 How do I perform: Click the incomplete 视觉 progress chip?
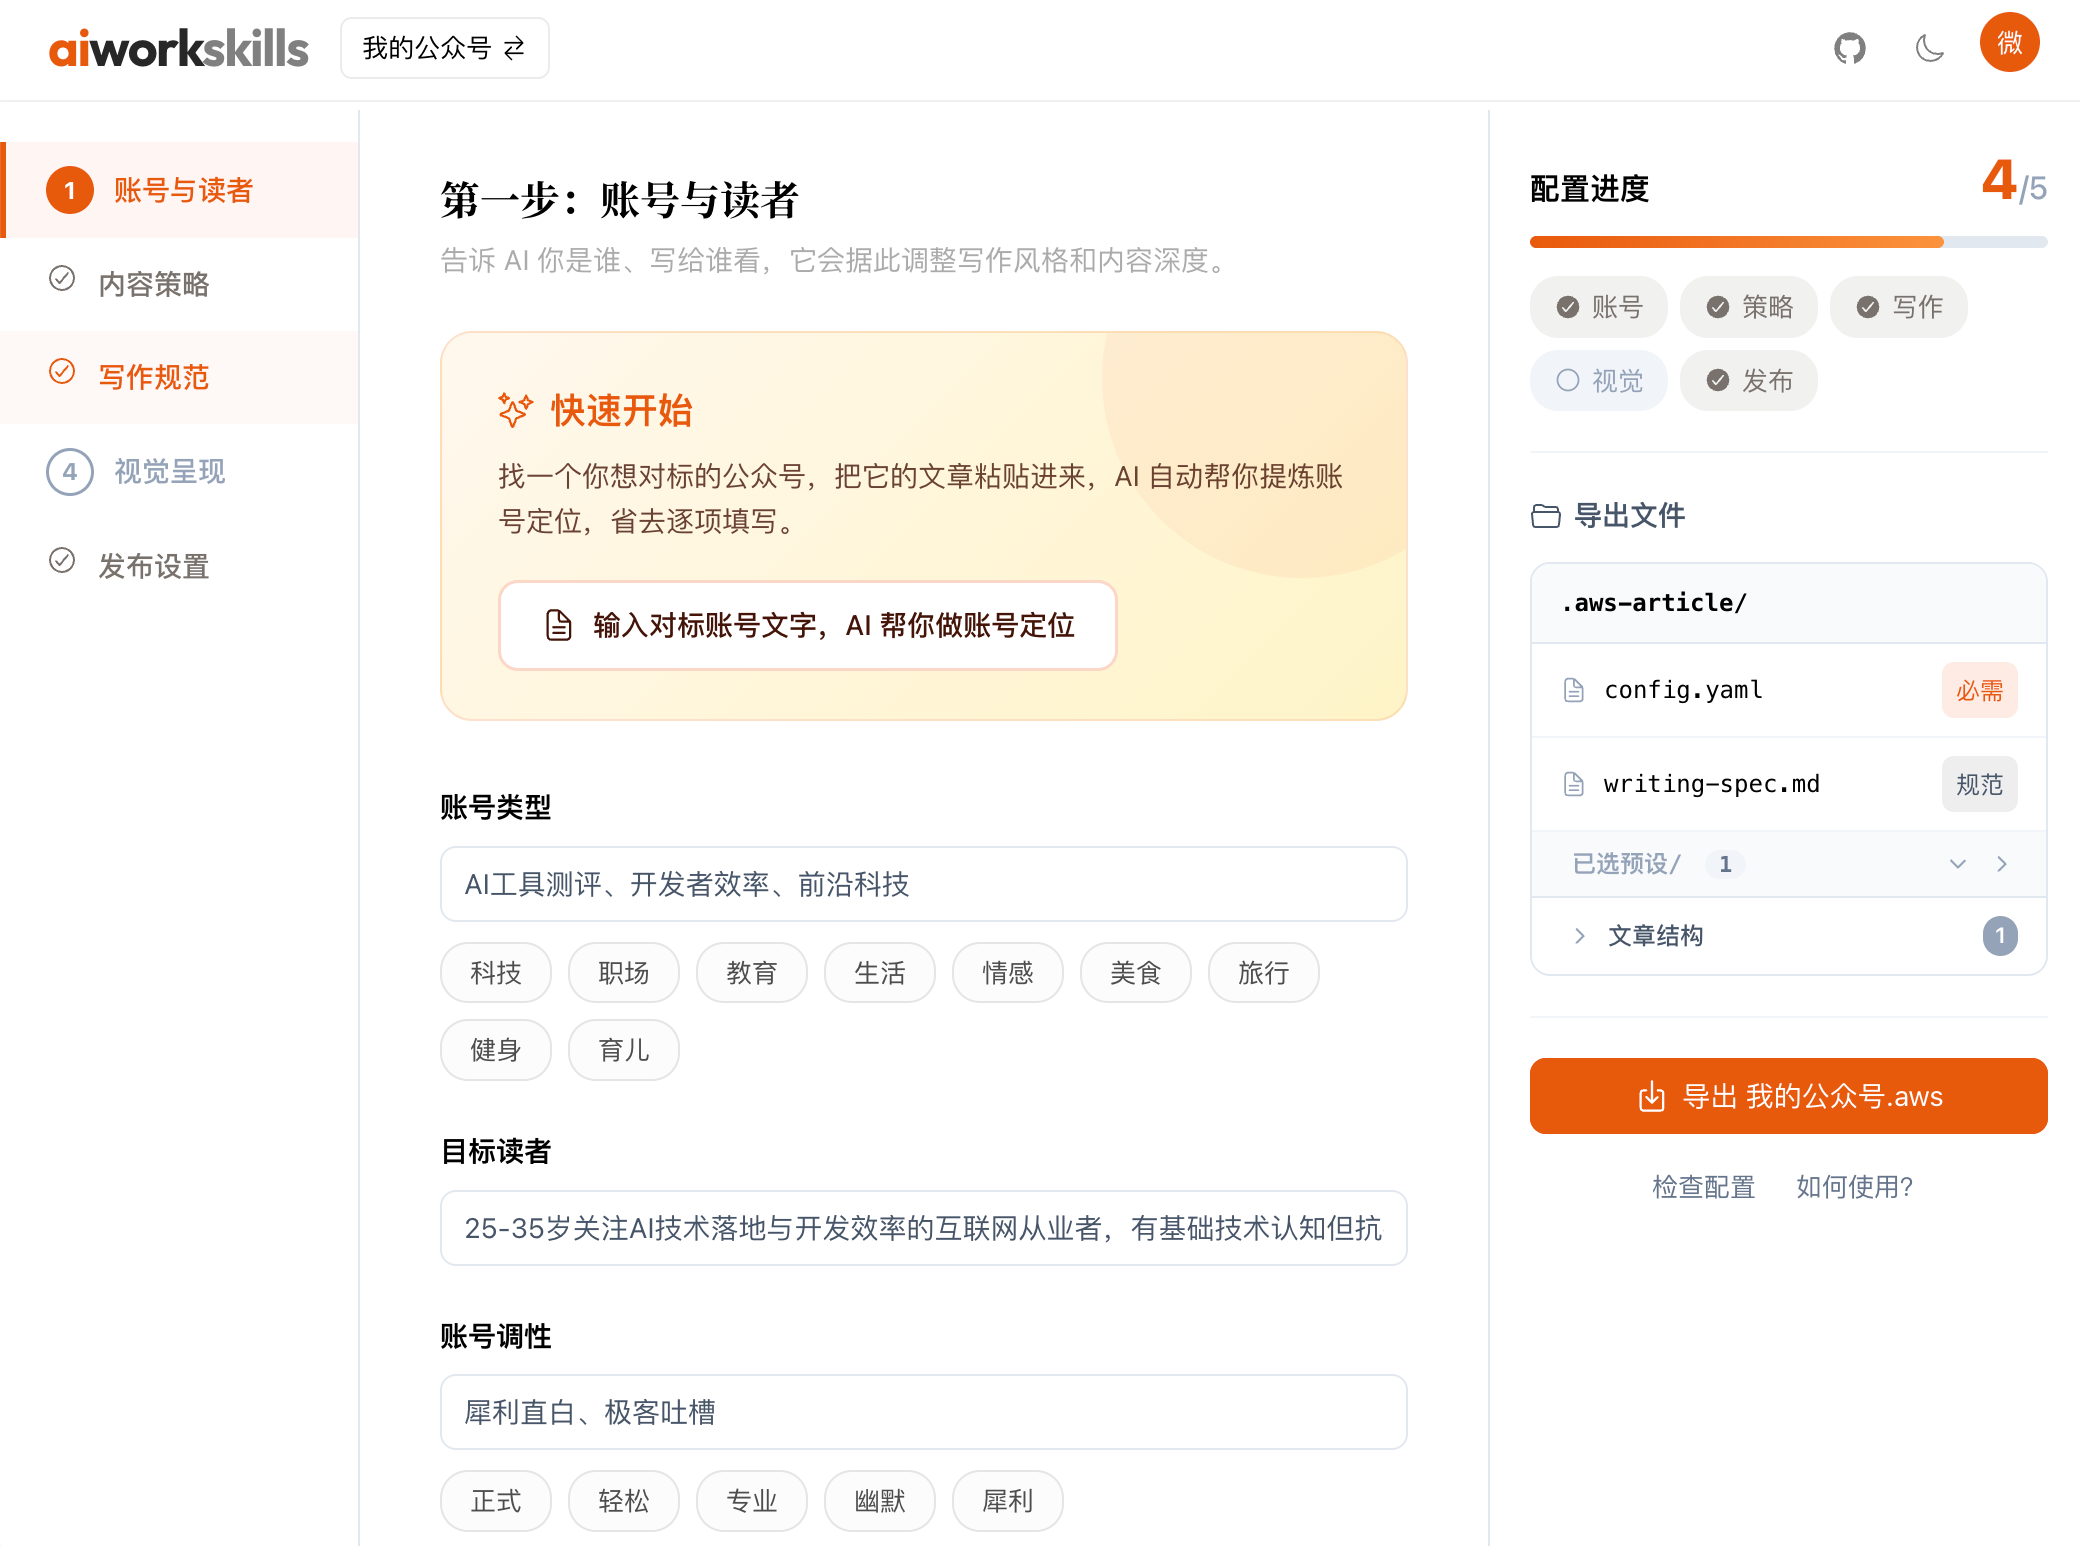point(1599,381)
